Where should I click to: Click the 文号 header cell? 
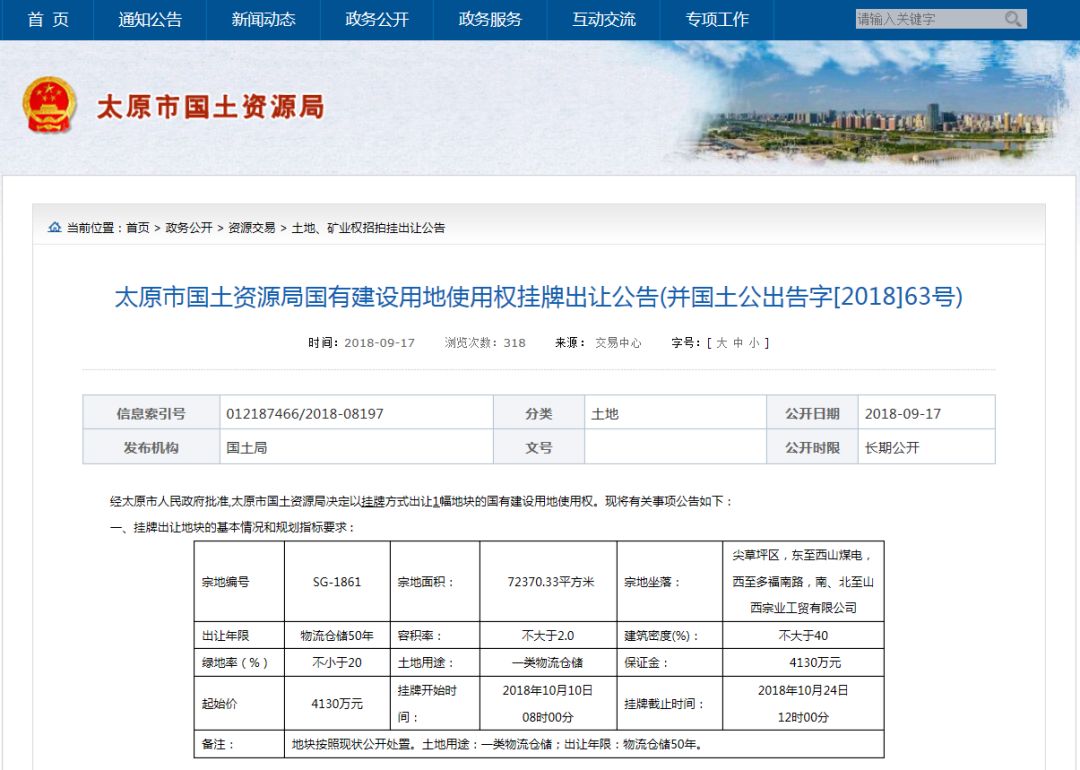click(539, 448)
